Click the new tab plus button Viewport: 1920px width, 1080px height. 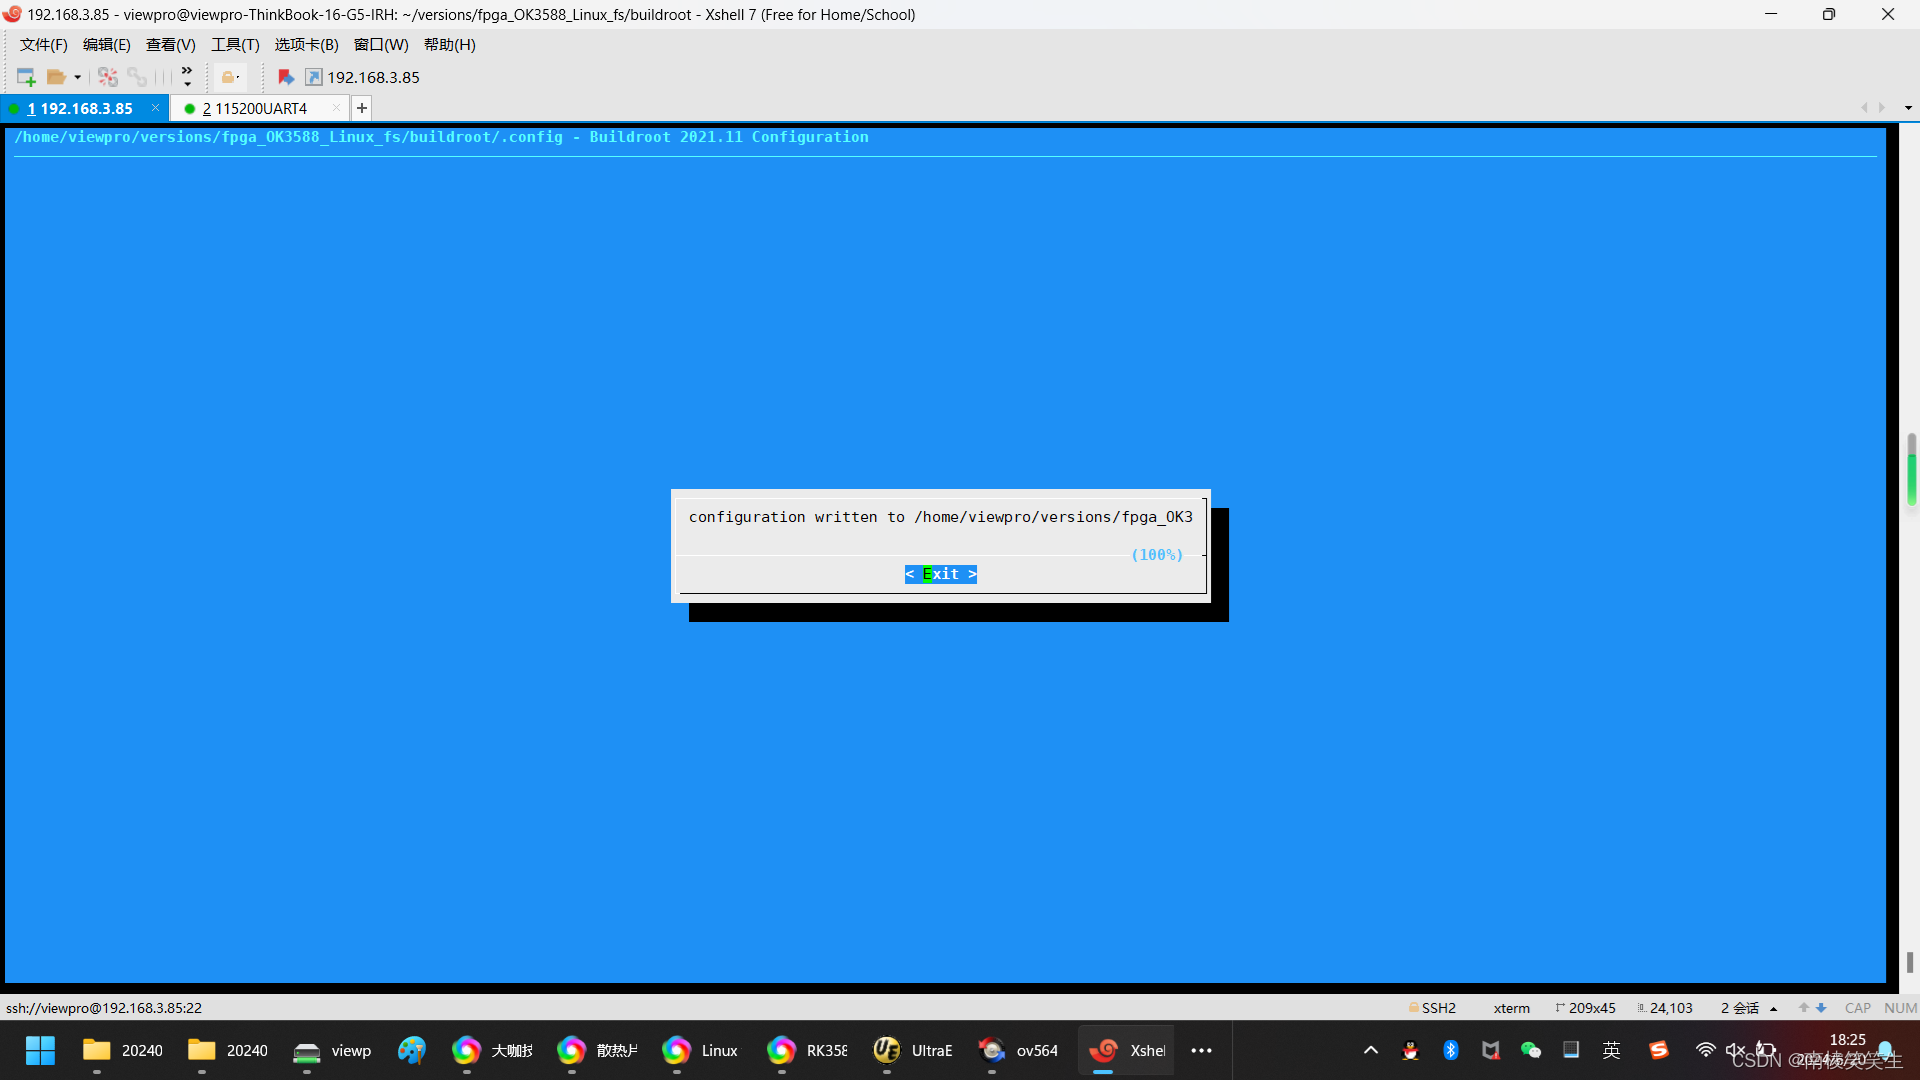(361, 107)
